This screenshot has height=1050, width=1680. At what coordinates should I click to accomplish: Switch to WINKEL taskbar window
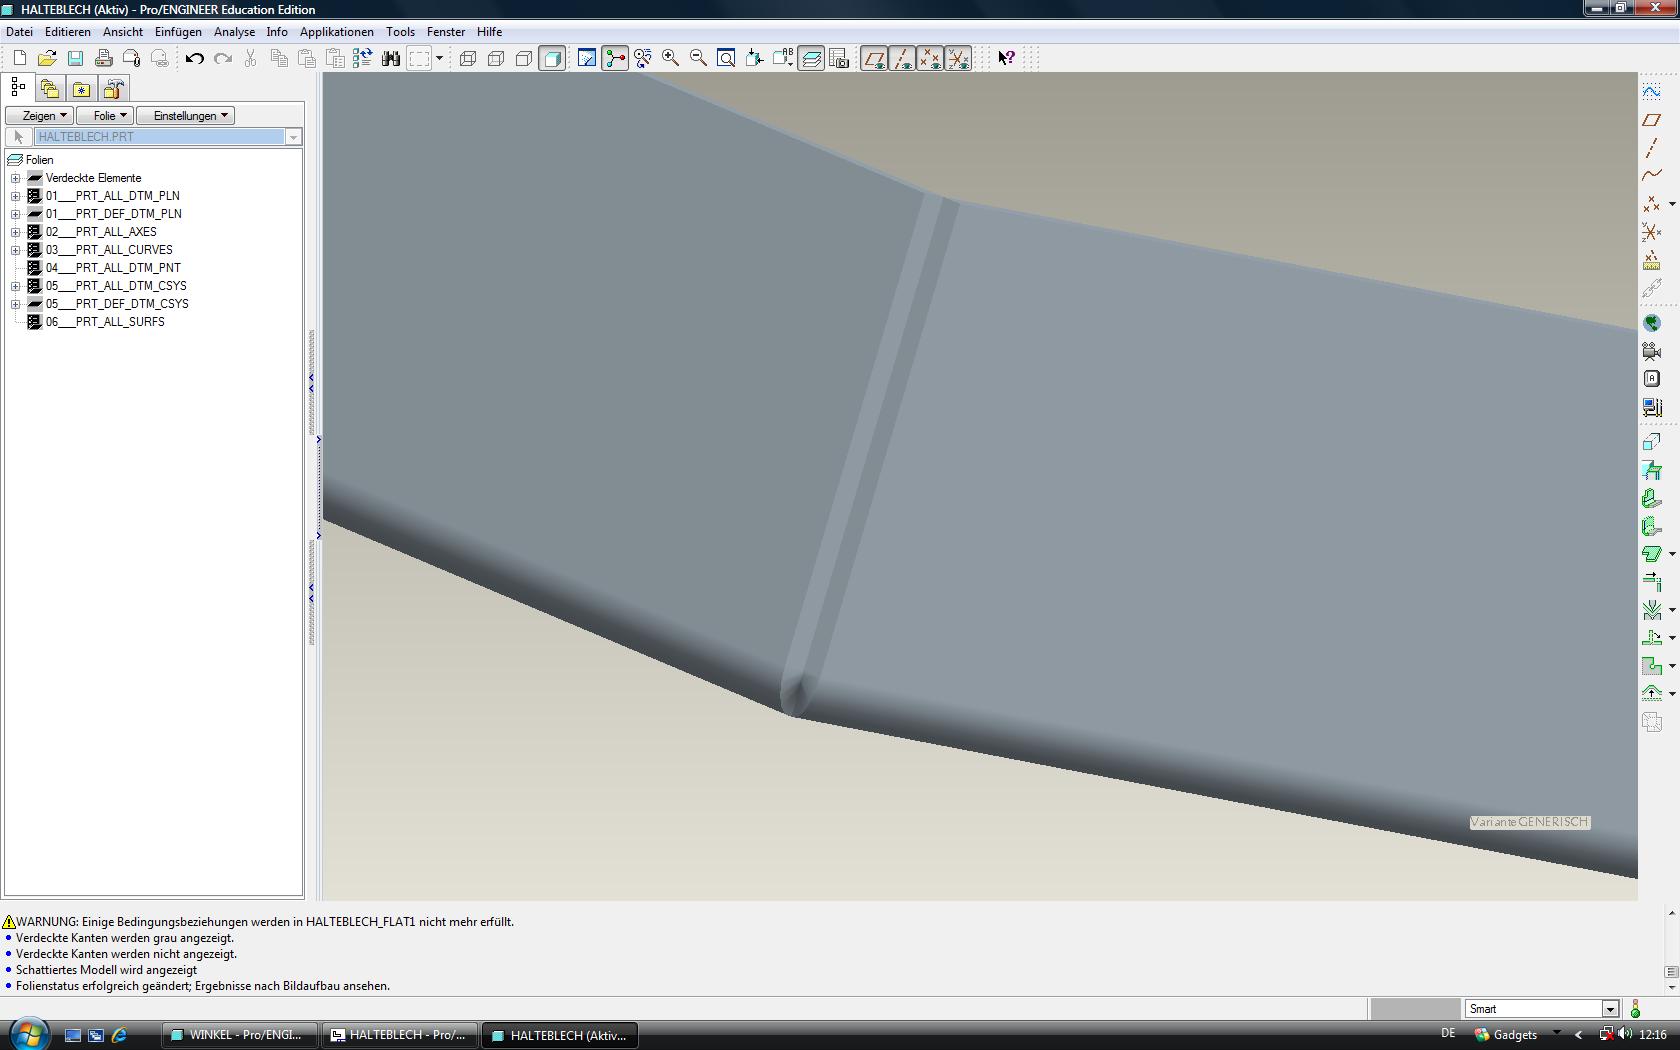[x=240, y=1035]
